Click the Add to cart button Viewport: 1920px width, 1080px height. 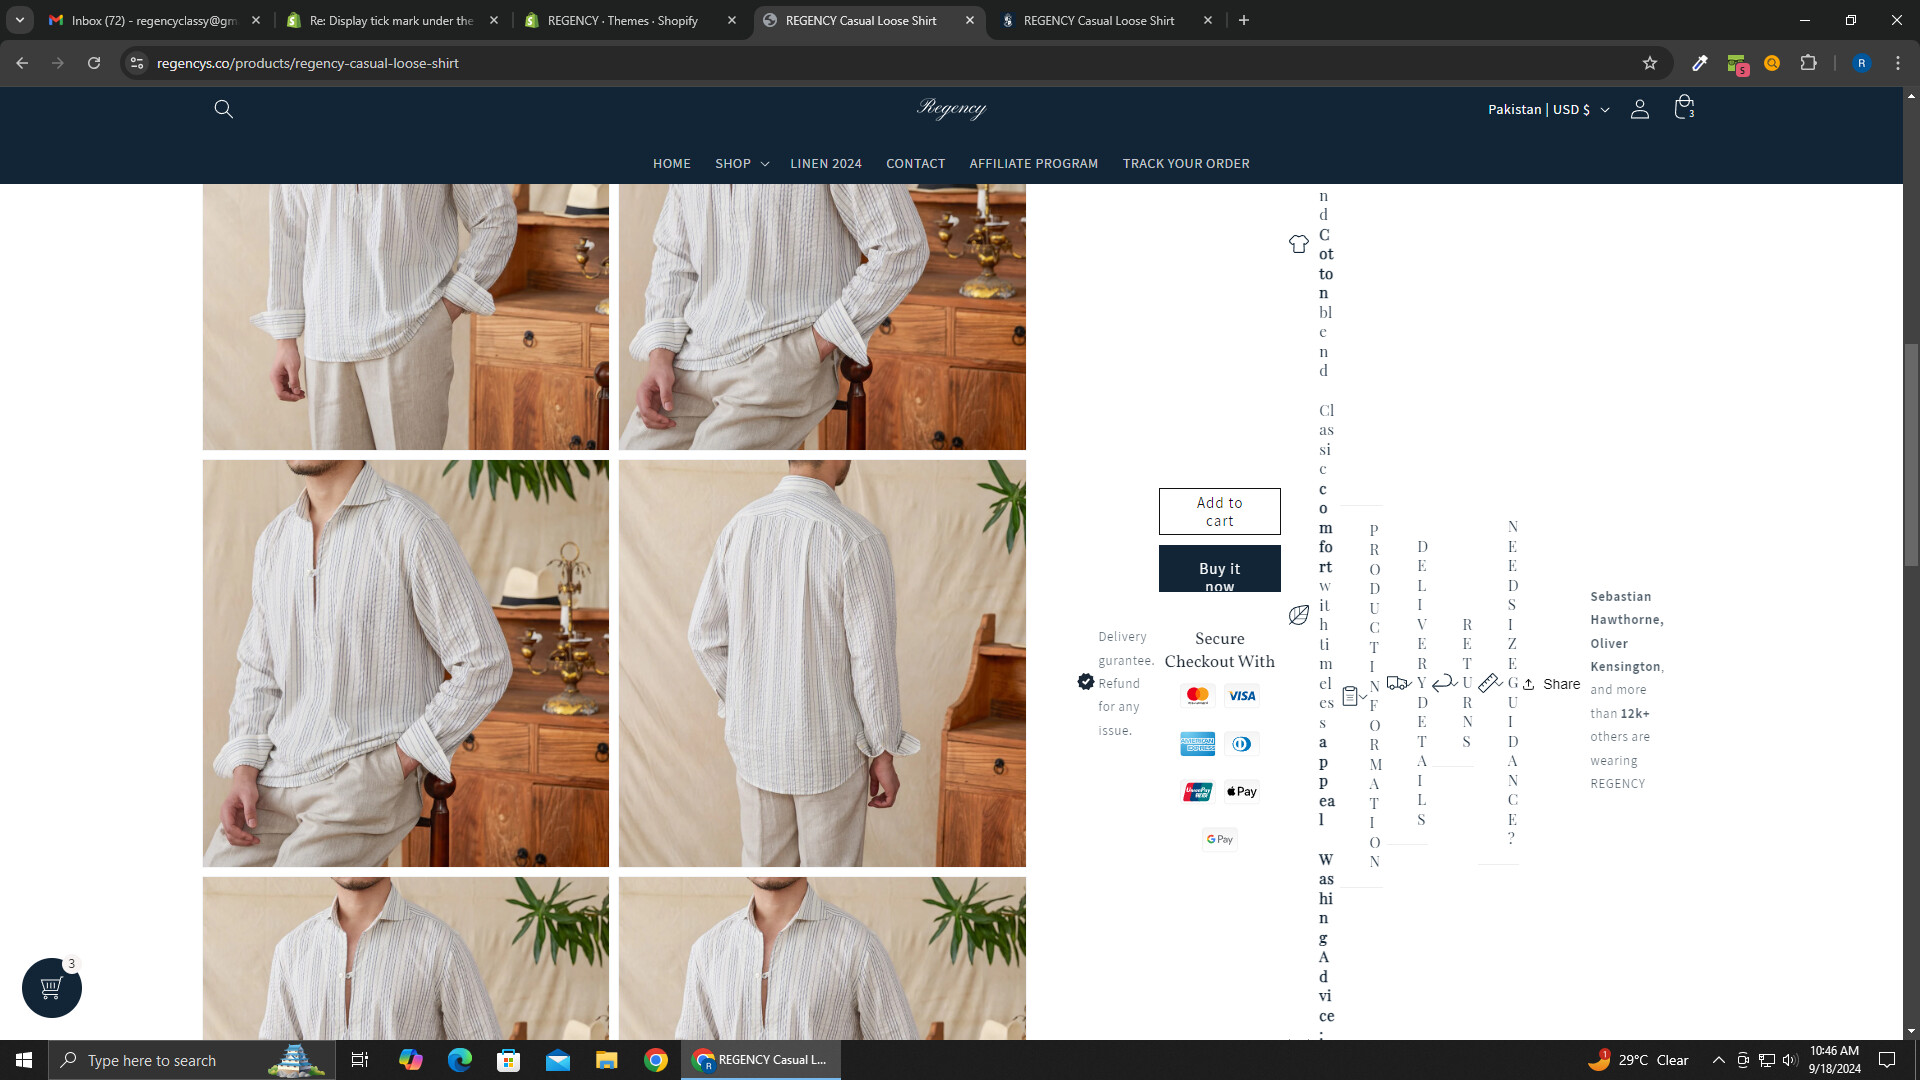[1219, 512]
